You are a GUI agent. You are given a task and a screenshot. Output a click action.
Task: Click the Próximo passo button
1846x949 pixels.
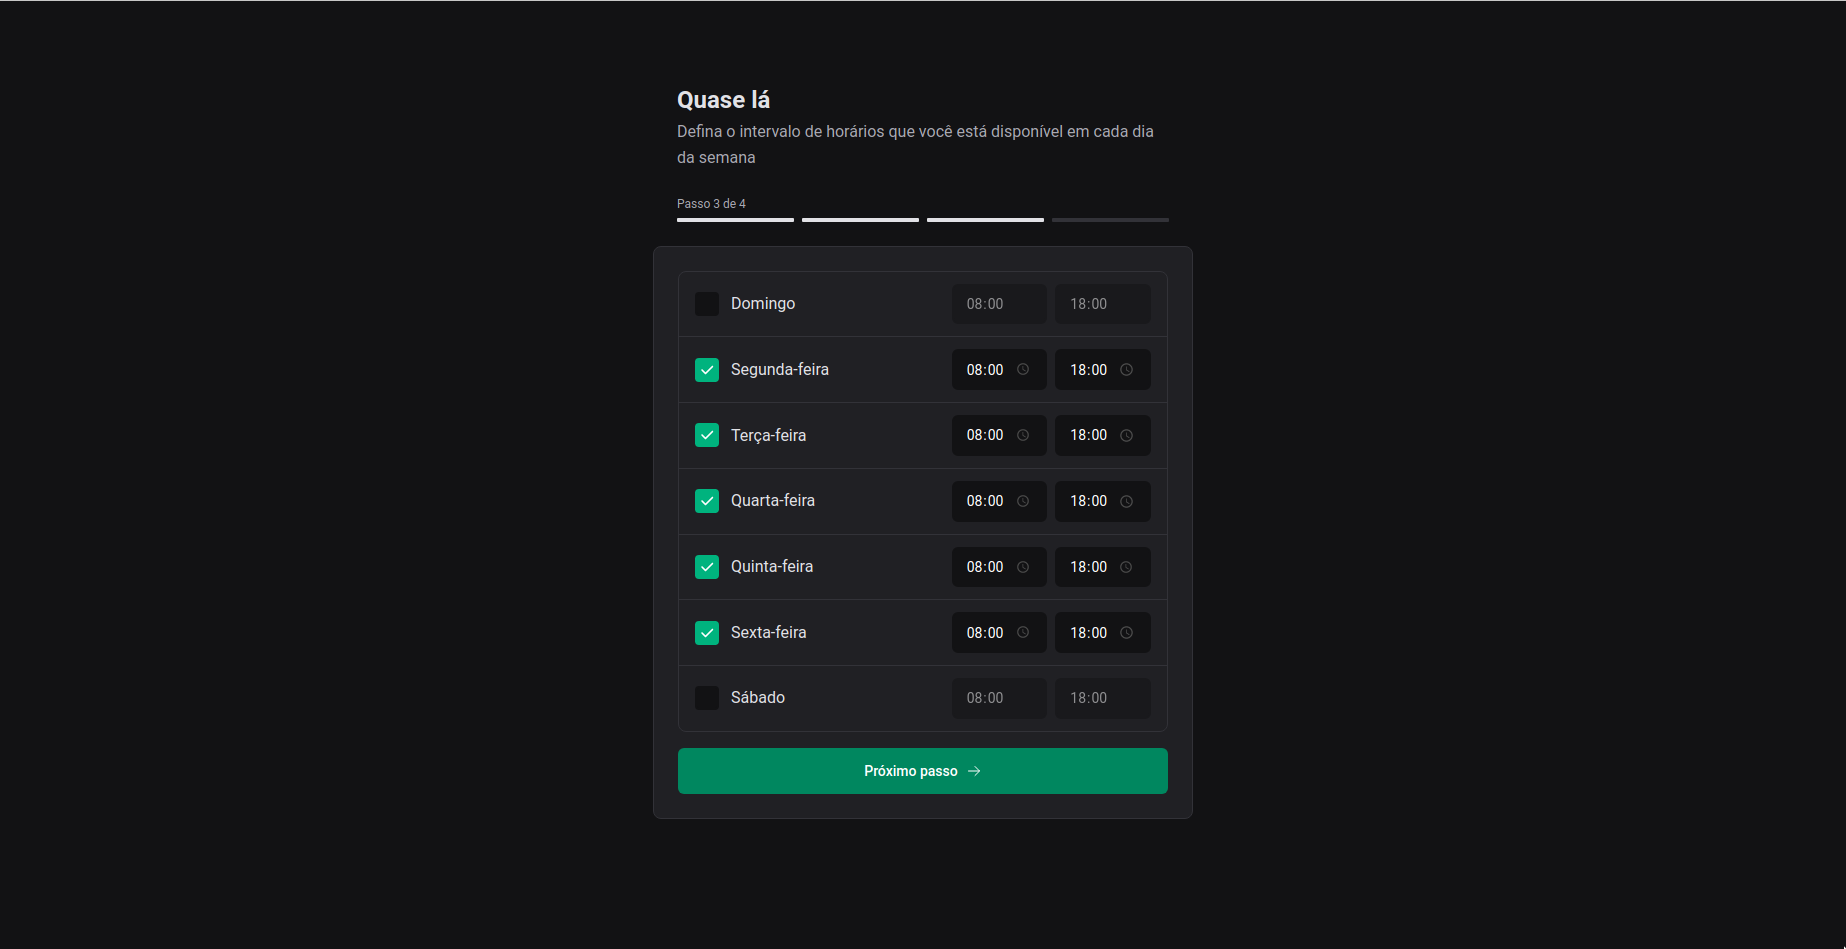923,771
